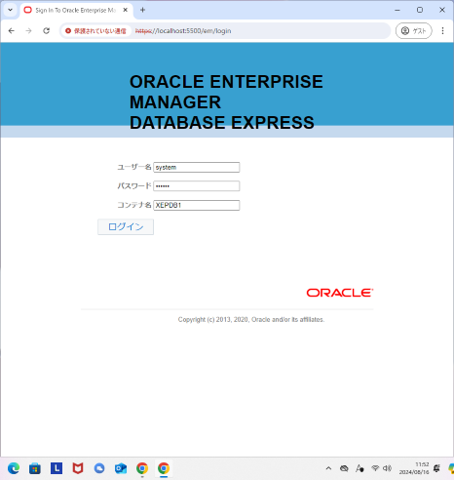Image resolution: width=454 pixels, height=480 pixels.
Task: Click the not-secure connection warning badge
Action: click(x=96, y=31)
